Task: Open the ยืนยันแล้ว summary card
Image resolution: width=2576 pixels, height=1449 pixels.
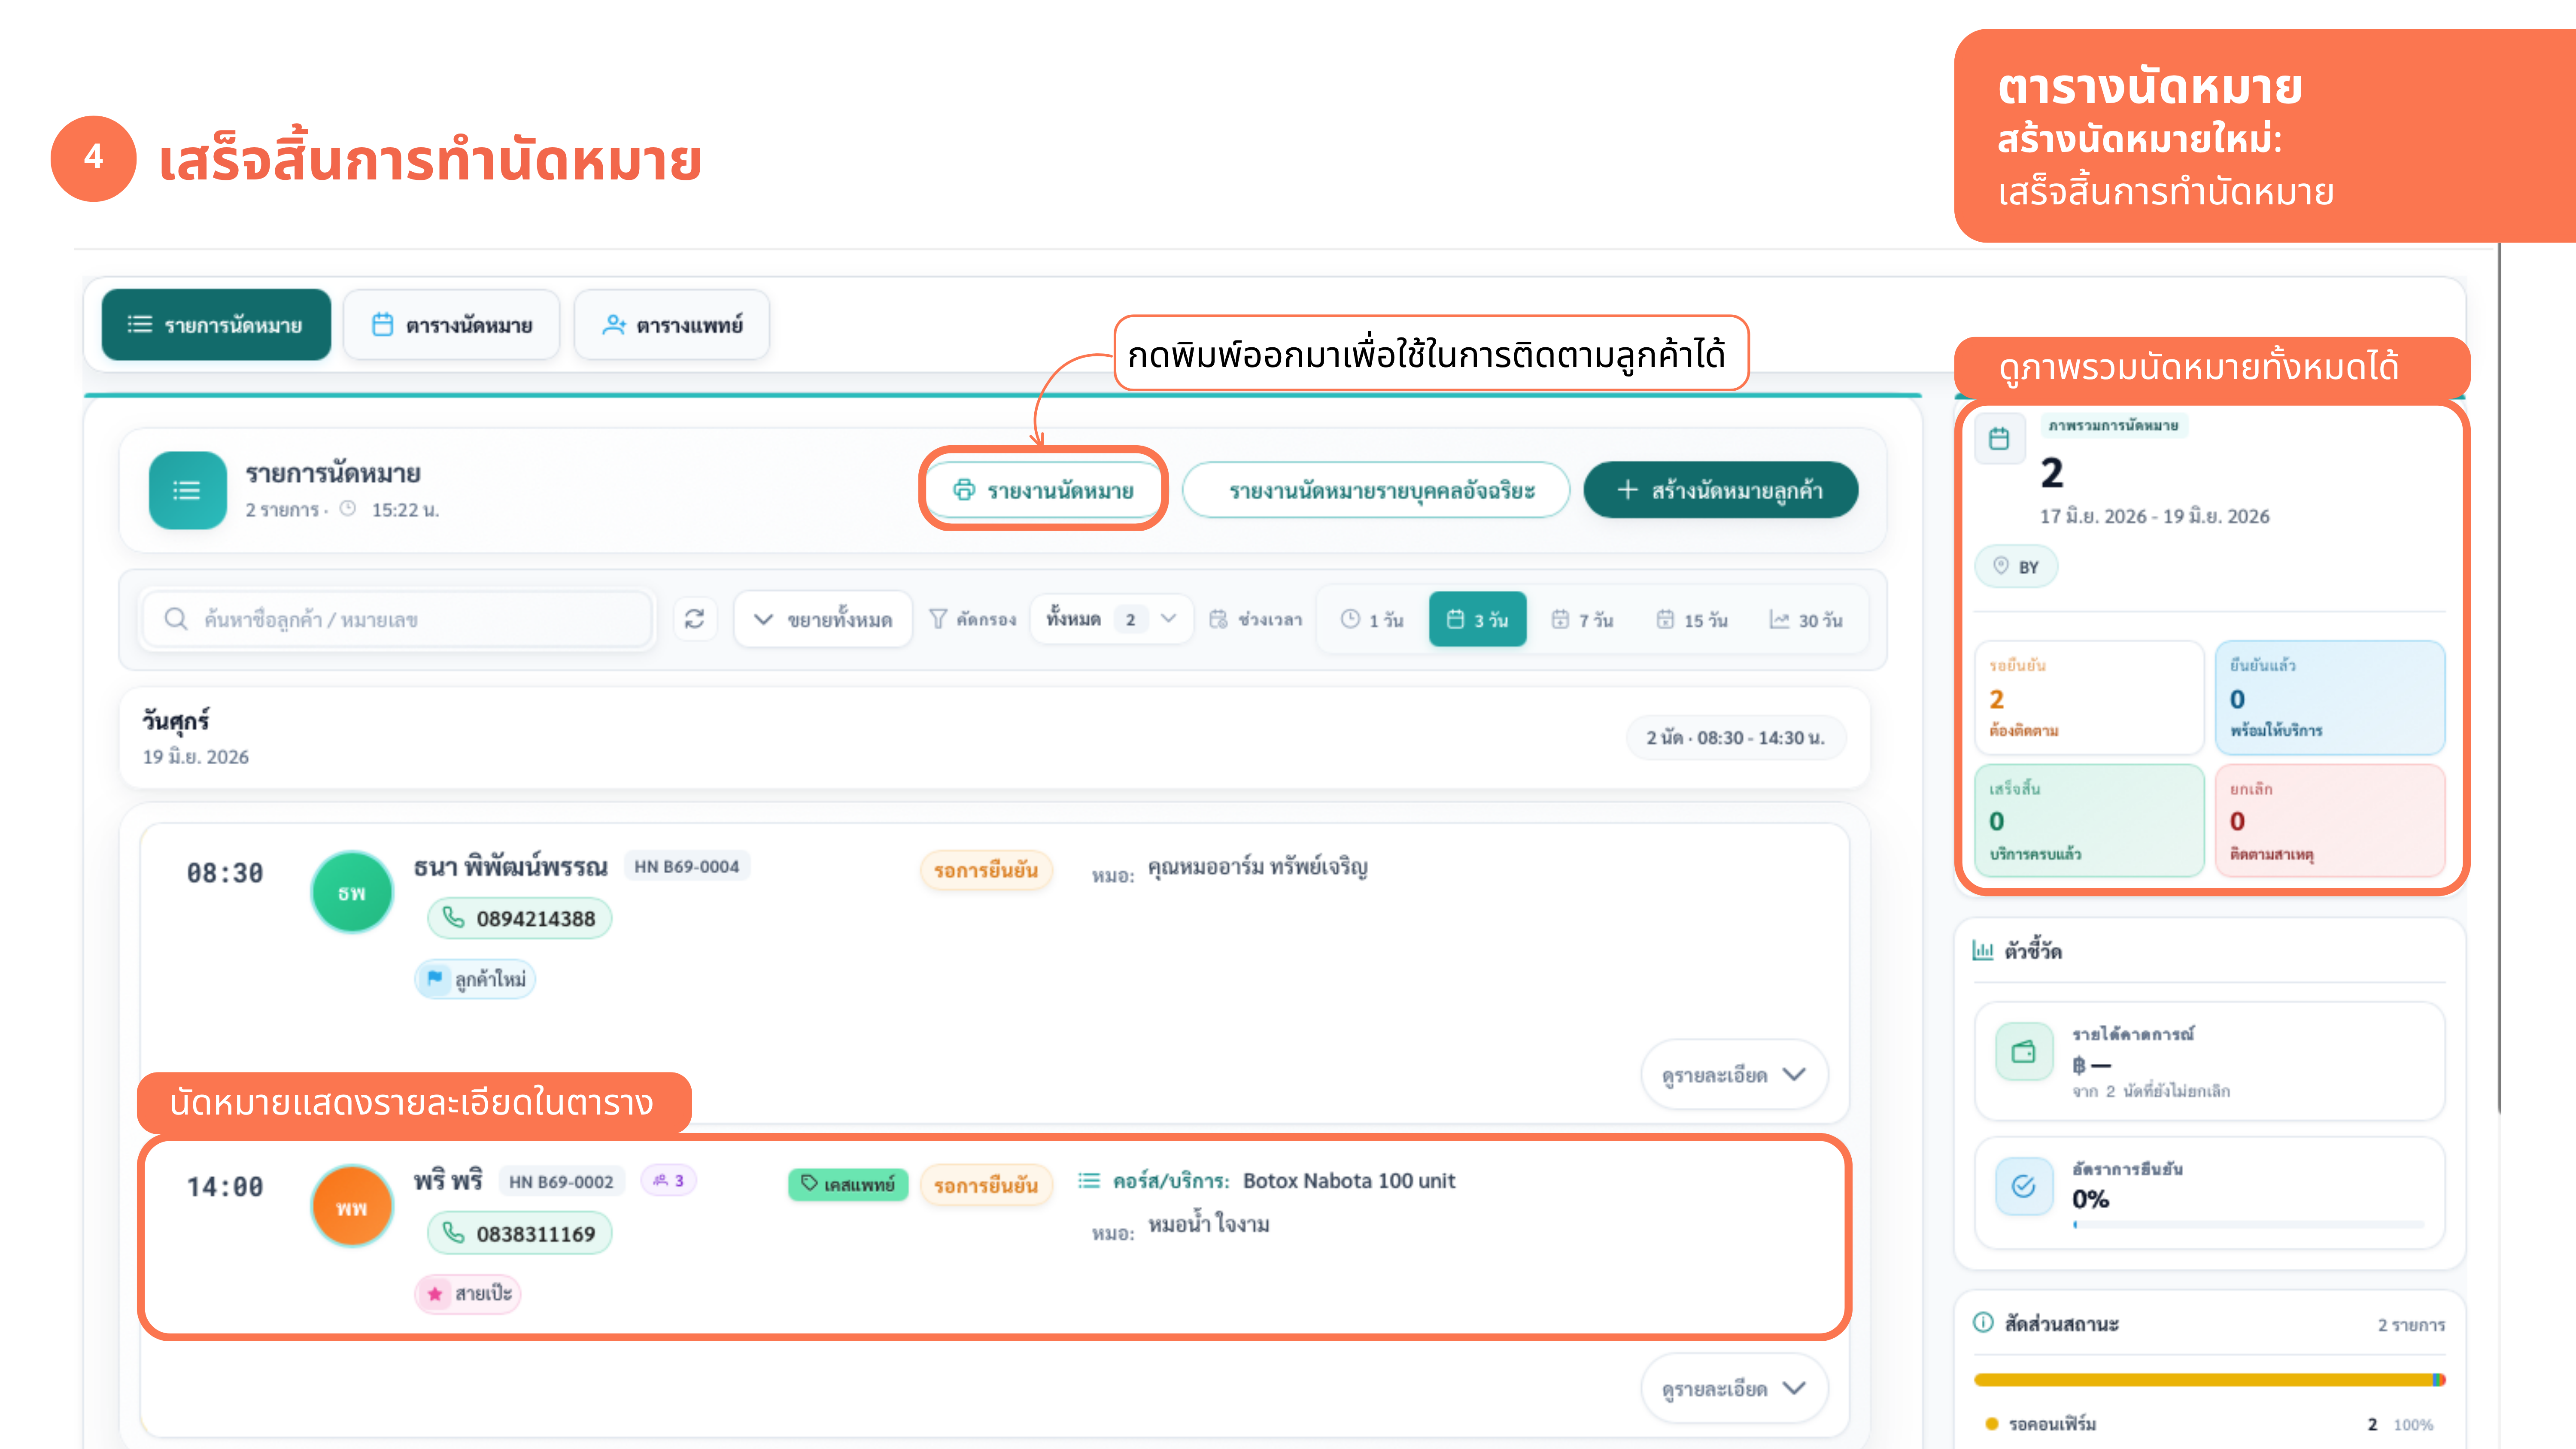Action: pos(2330,698)
